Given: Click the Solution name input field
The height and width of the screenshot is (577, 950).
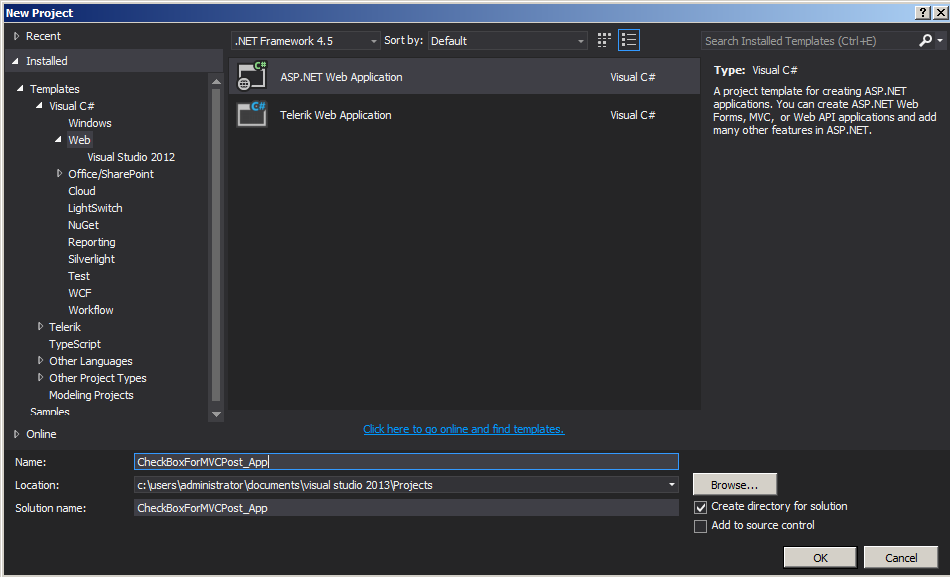Looking at the screenshot, I should point(406,508).
